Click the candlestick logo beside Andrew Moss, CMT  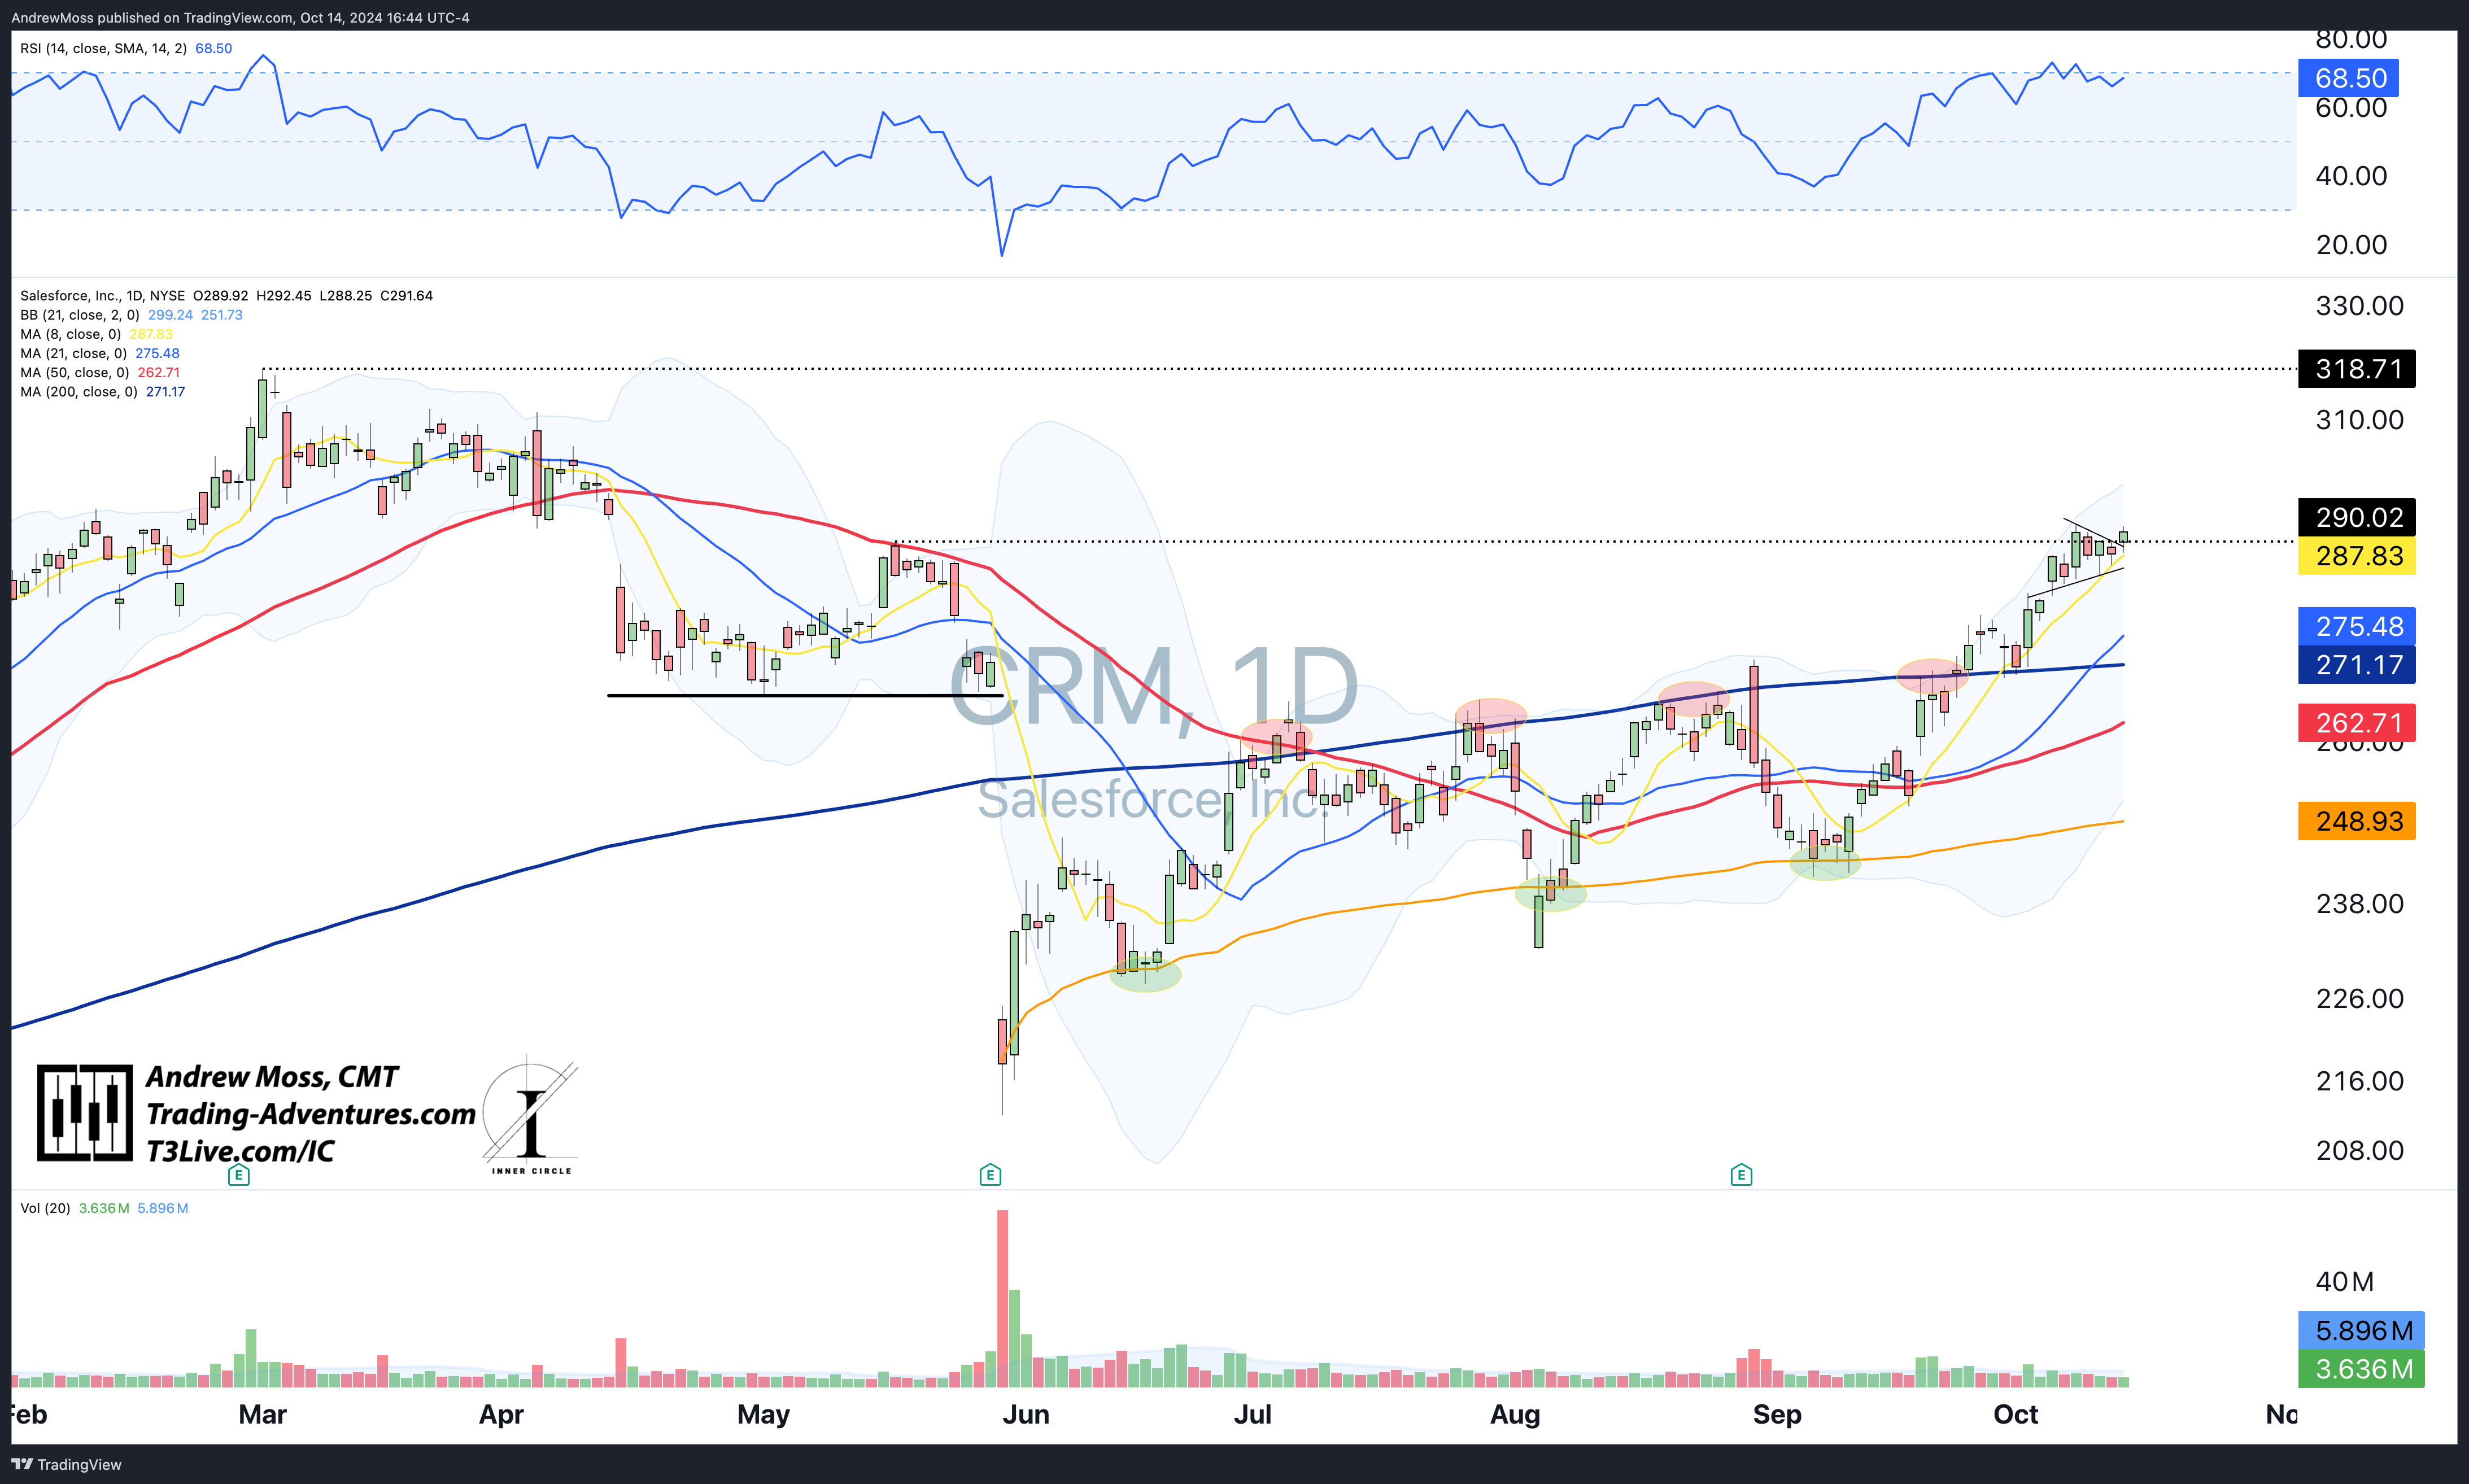(x=85, y=1113)
